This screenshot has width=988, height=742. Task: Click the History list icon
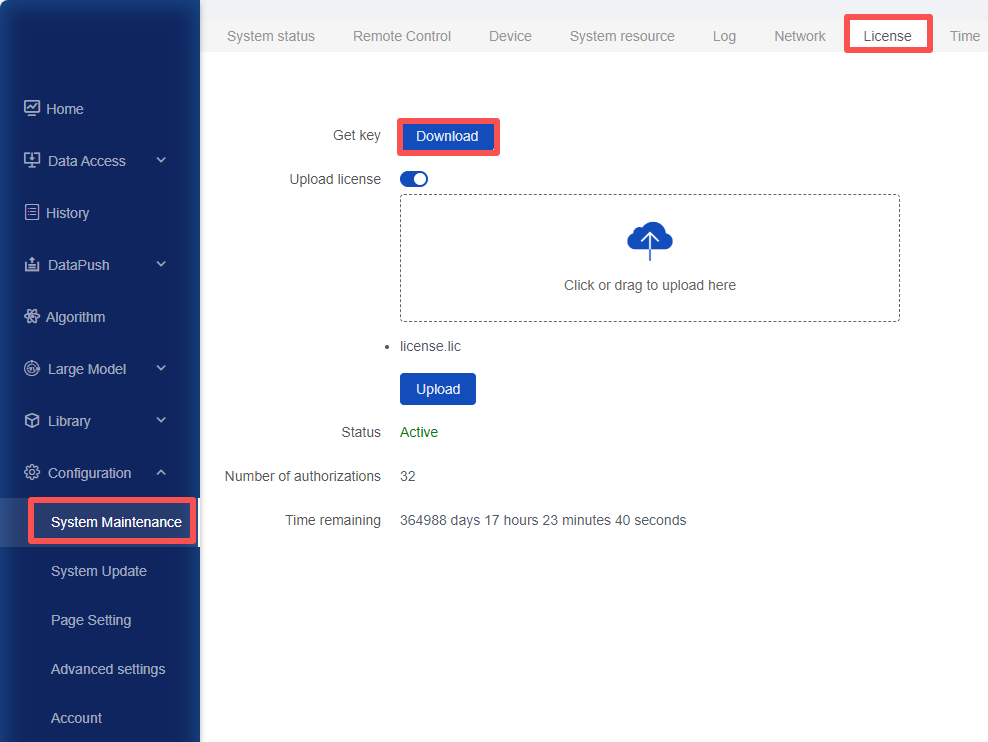pyautogui.click(x=32, y=212)
